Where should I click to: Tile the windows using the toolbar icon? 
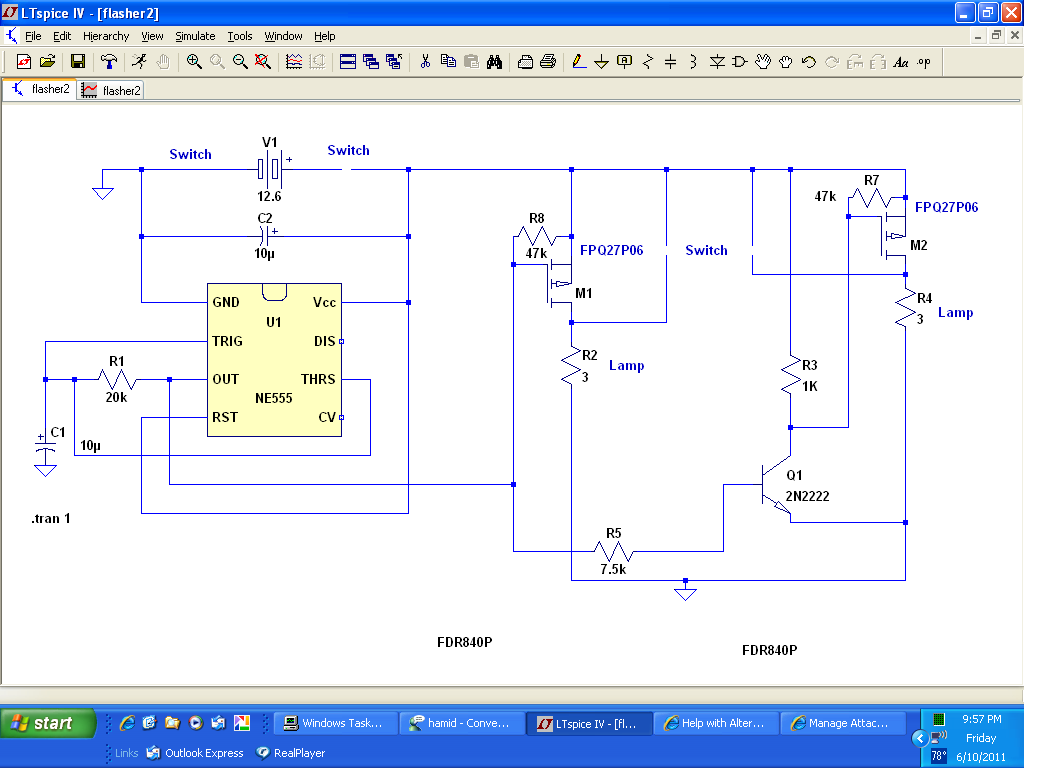pos(348,62)
